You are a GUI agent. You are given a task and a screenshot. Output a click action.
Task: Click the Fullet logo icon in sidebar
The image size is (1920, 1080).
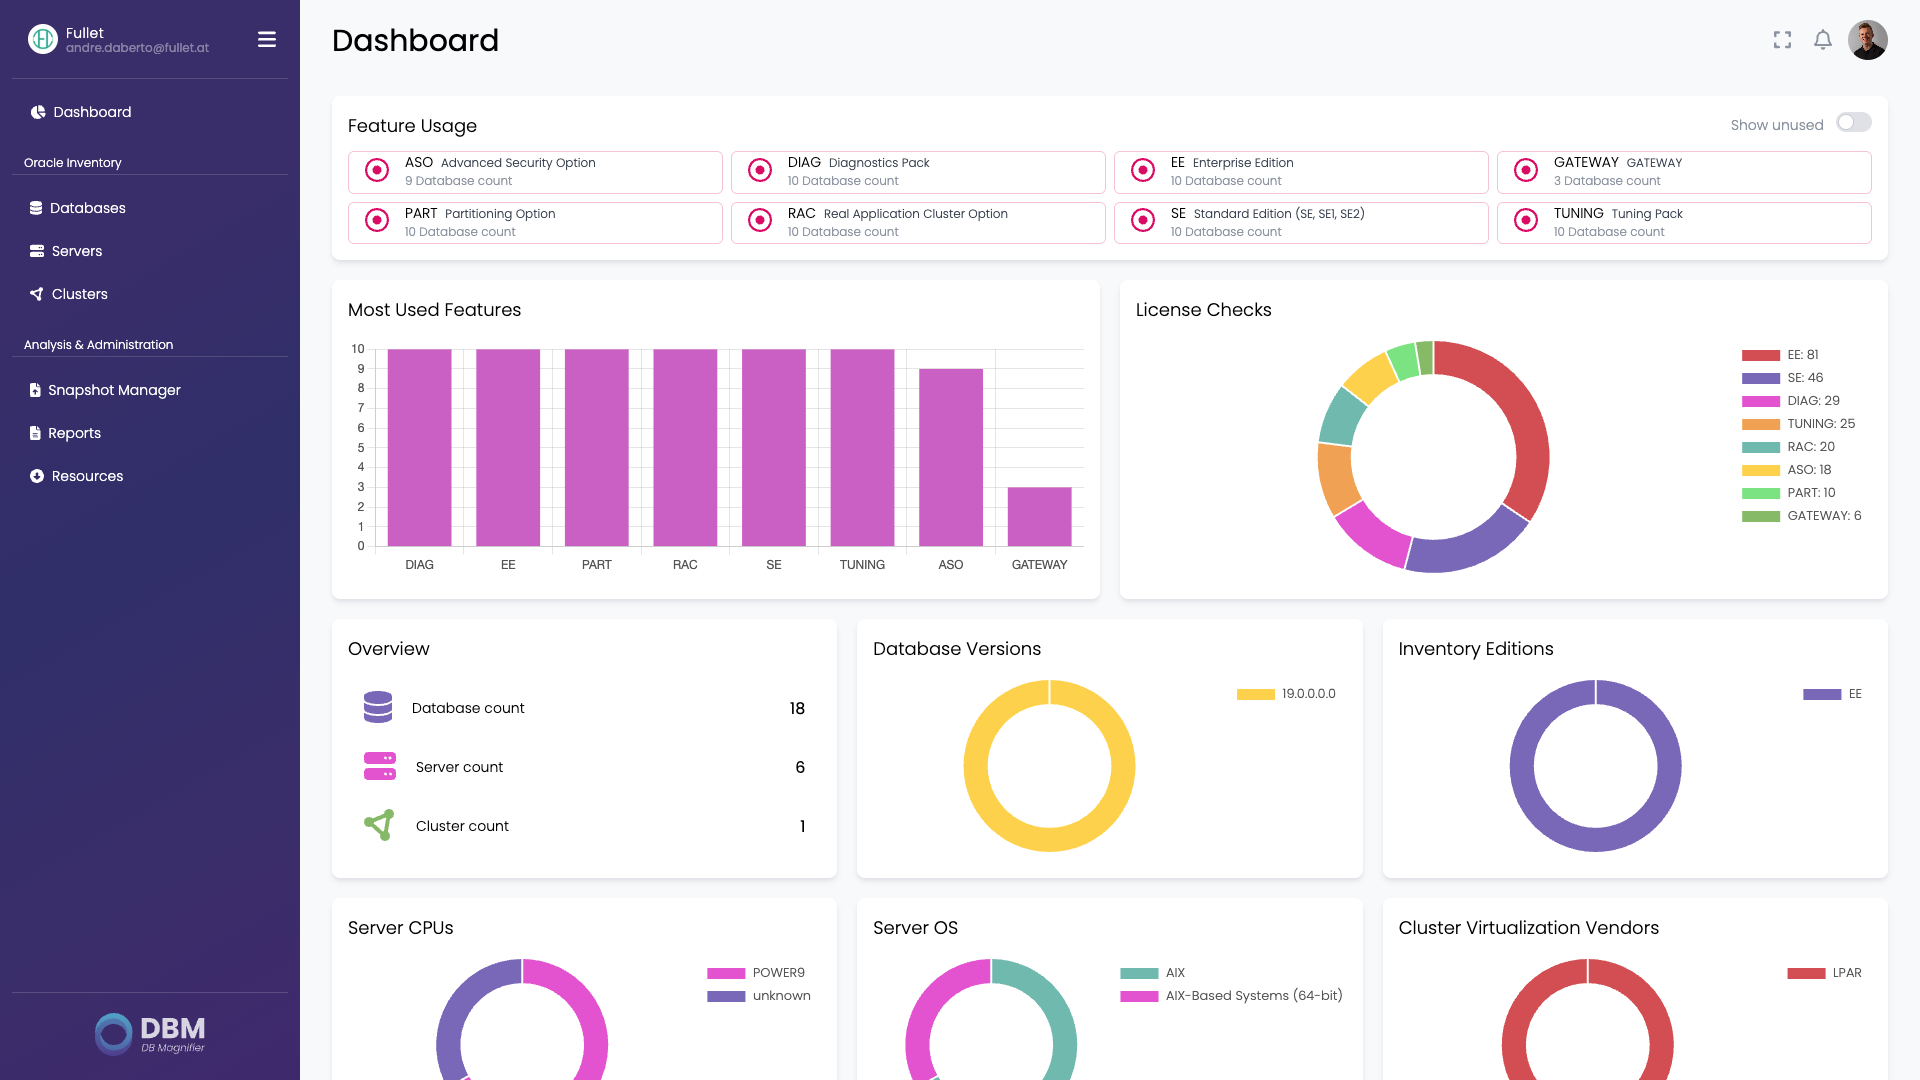coord(42,39)
